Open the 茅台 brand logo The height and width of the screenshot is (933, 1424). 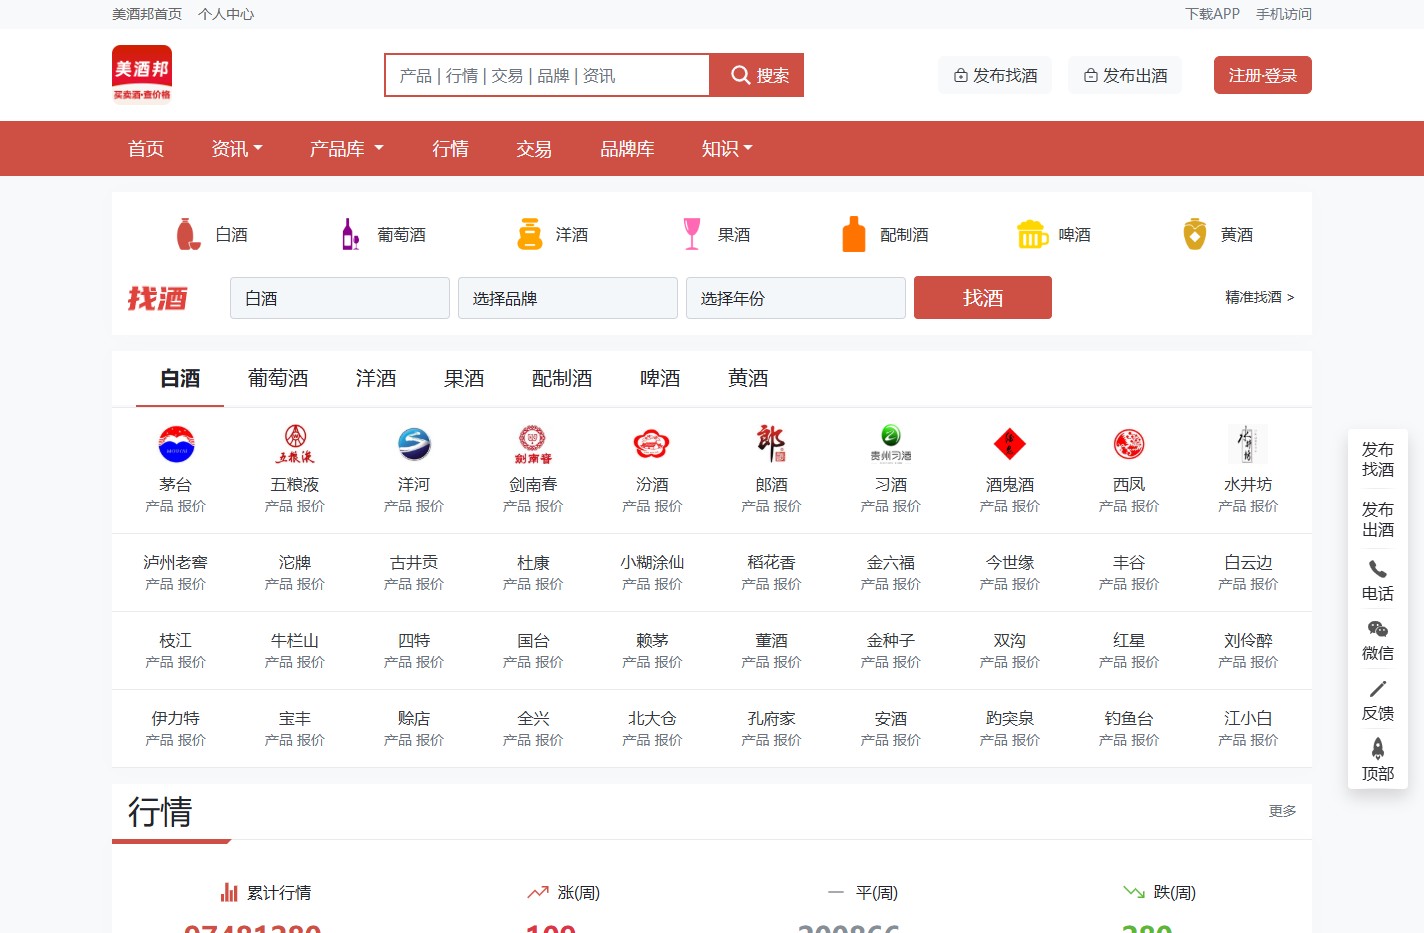tap(176, 444)
